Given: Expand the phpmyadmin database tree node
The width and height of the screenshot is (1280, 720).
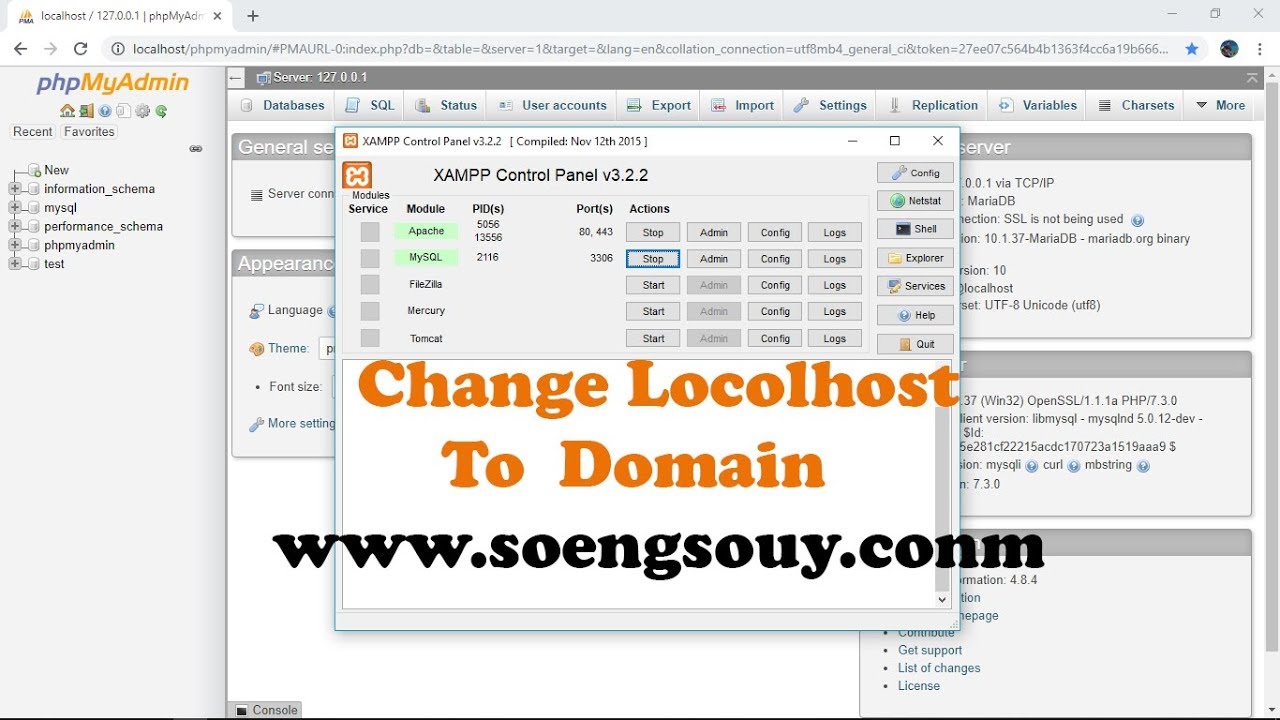Looking at the screenshot, I should point(15,245).
